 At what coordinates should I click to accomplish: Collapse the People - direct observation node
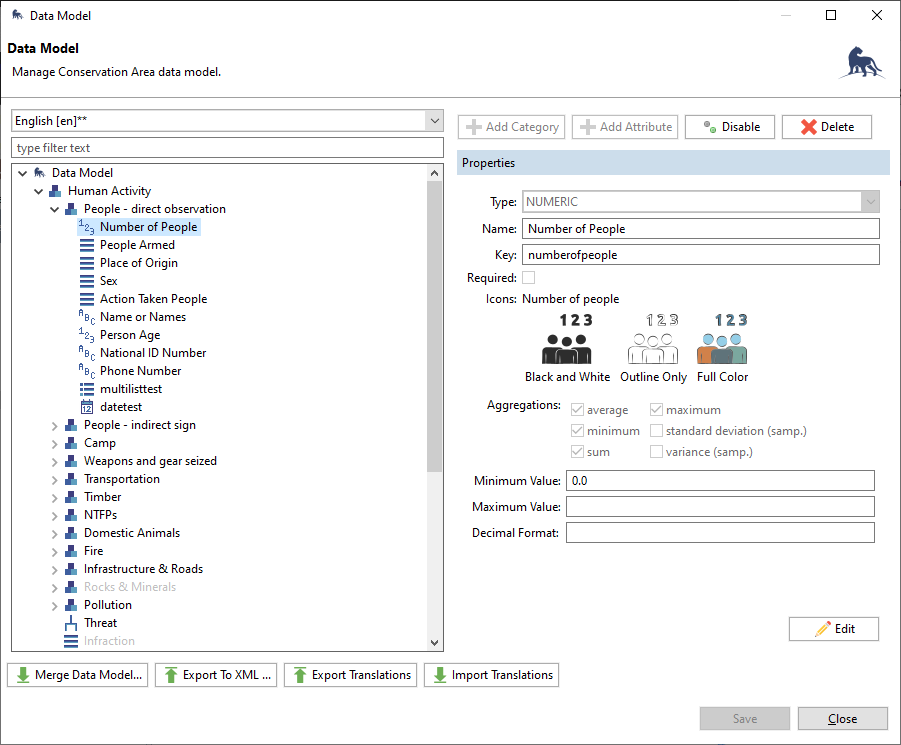(x=55, y=209)
